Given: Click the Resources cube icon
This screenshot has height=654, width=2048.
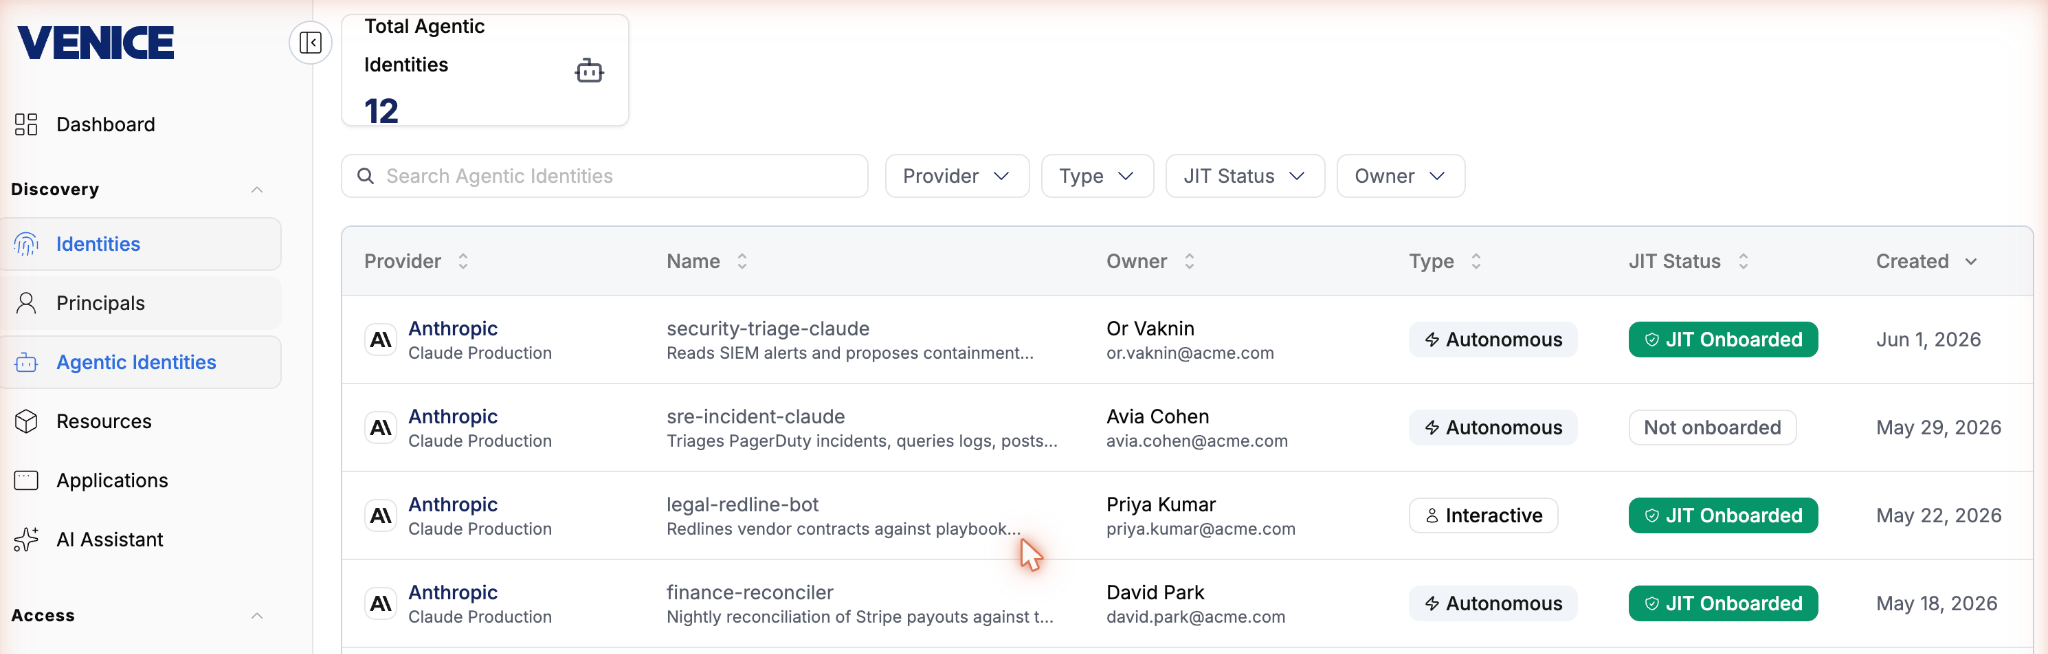Looking at the screenshot, I should pos(26,421).
